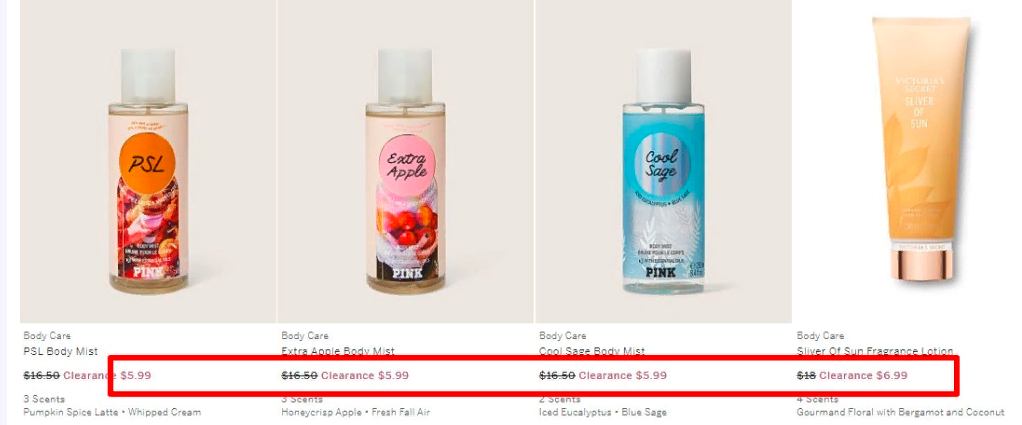Open the Cool Sage Body Mist image
This screenshot has width=1022, height=425.
664,161
